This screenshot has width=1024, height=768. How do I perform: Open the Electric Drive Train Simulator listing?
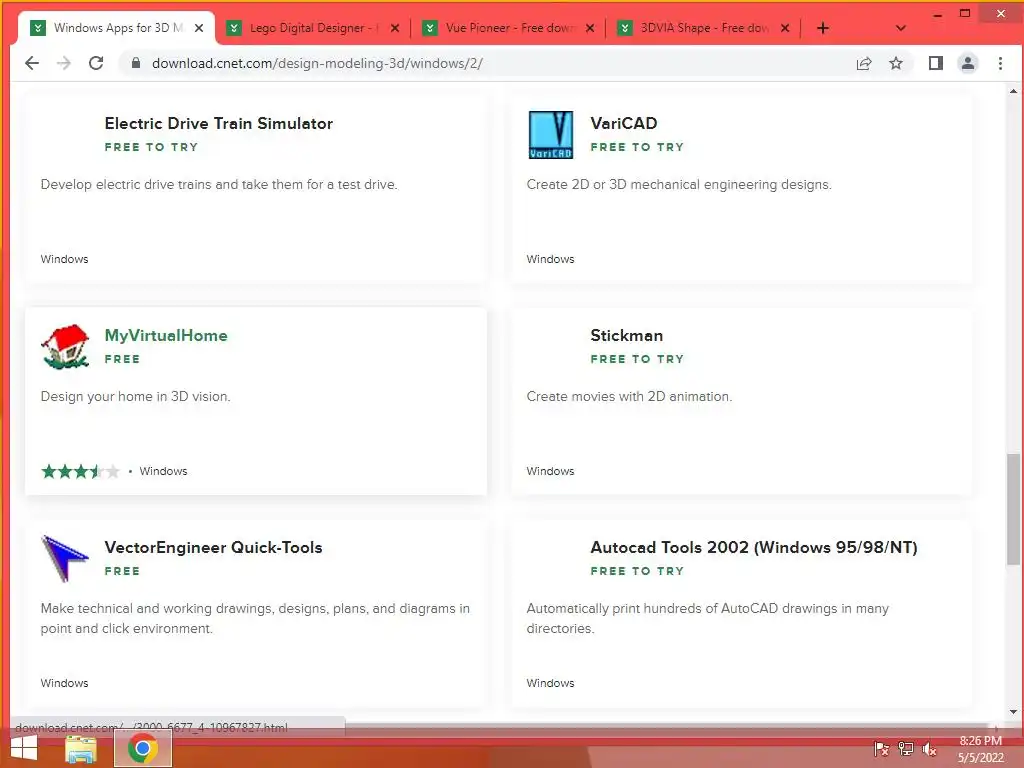218,123
